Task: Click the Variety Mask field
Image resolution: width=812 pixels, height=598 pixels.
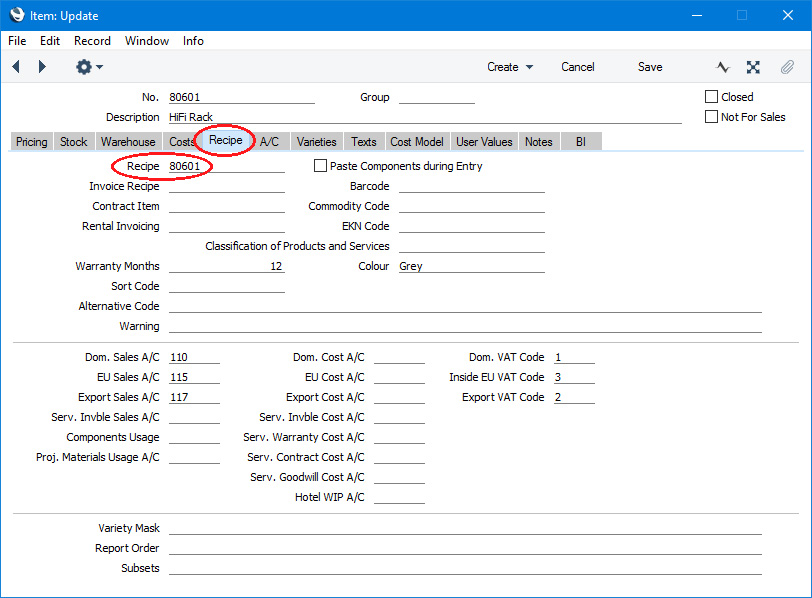Action: (465, 528)
